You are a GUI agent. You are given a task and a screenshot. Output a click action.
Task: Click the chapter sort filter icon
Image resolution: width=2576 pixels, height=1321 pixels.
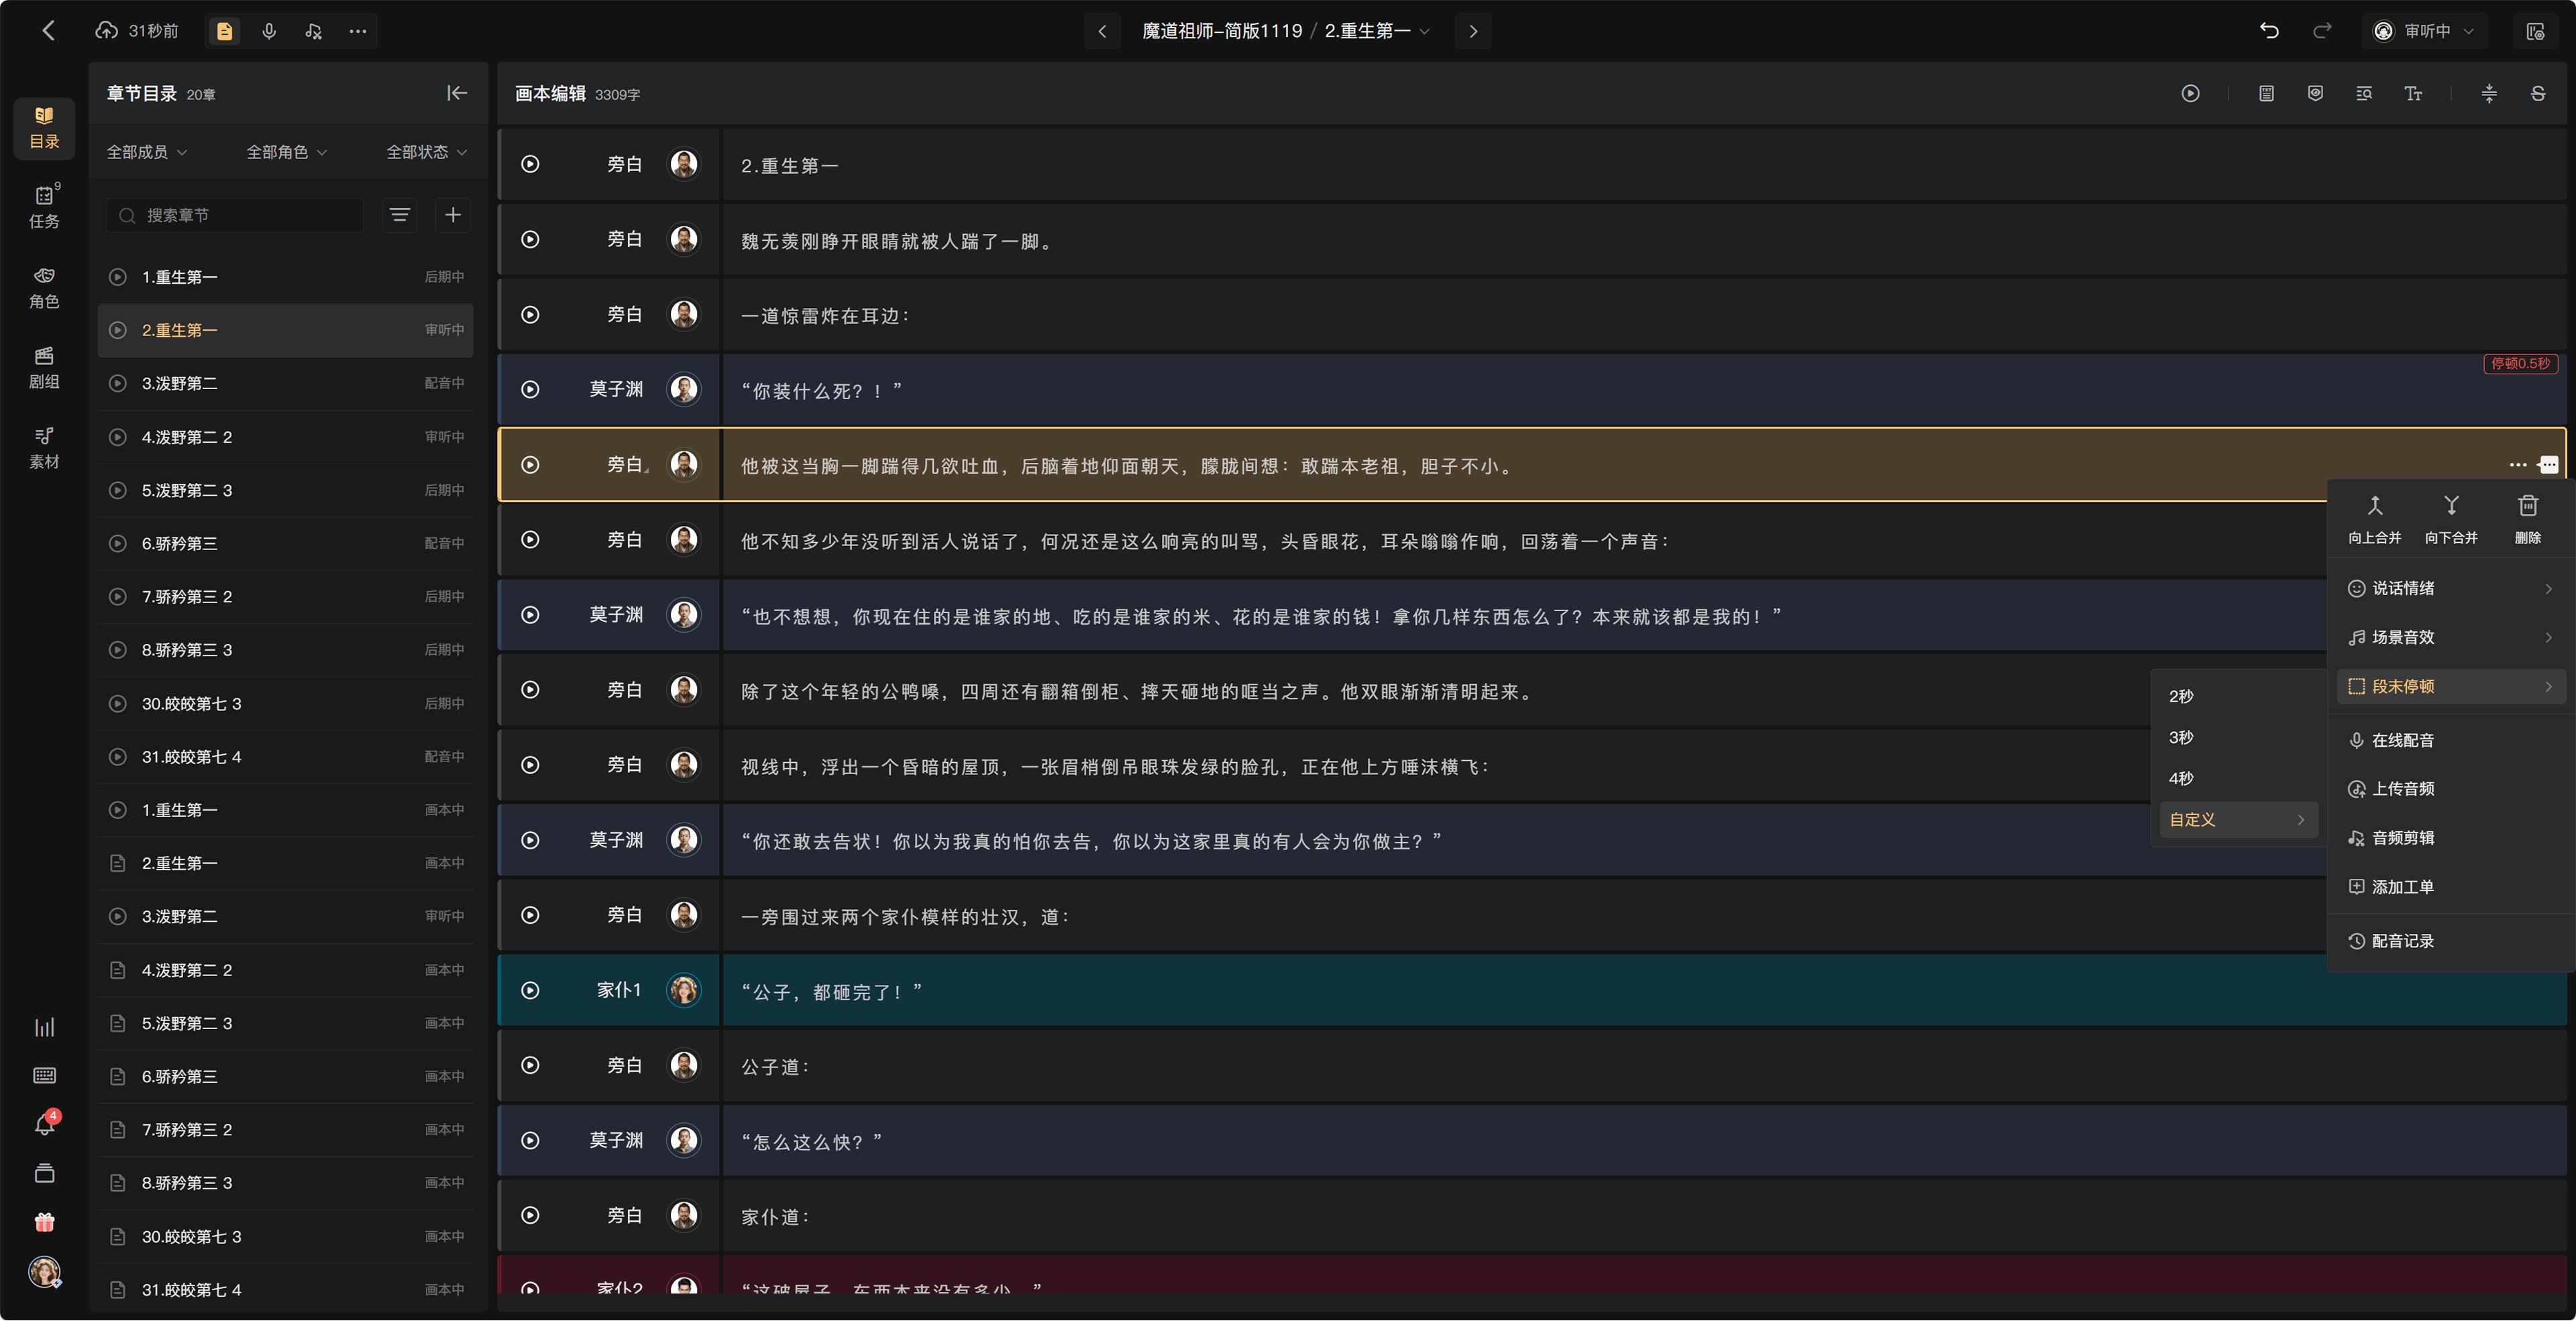tap(400, 215)
